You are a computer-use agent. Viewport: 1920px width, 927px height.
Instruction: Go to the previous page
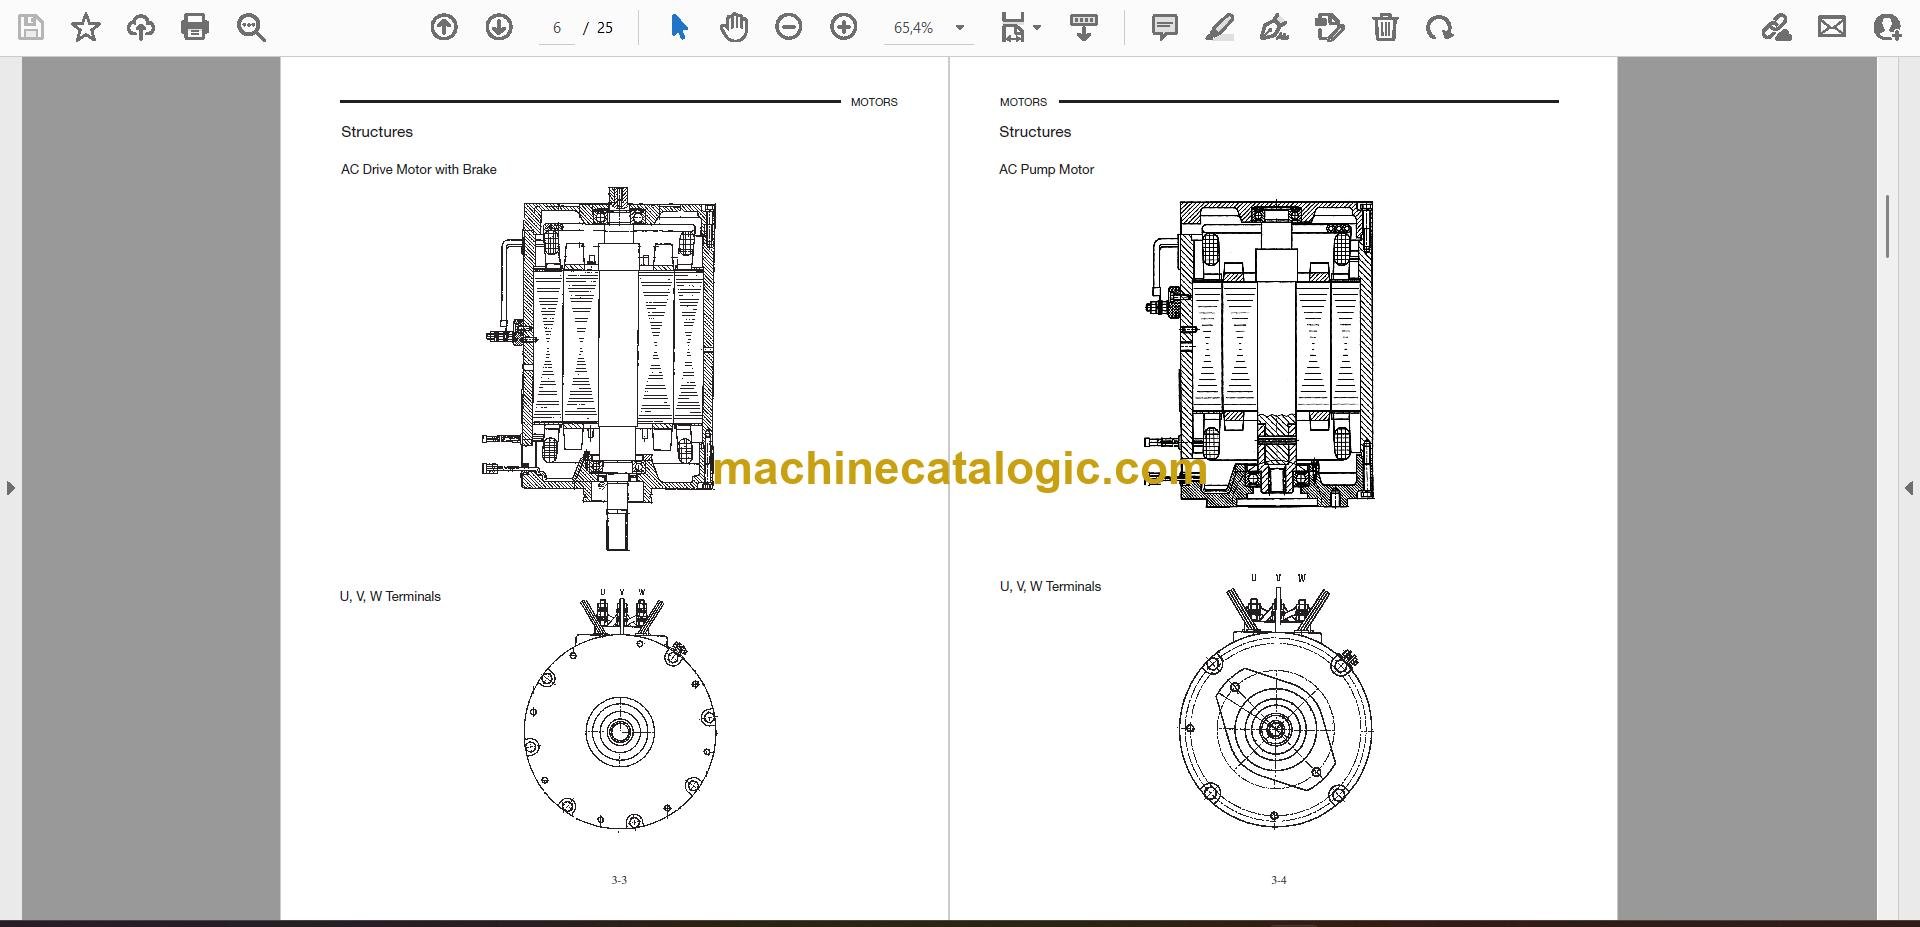click(444, 27)
